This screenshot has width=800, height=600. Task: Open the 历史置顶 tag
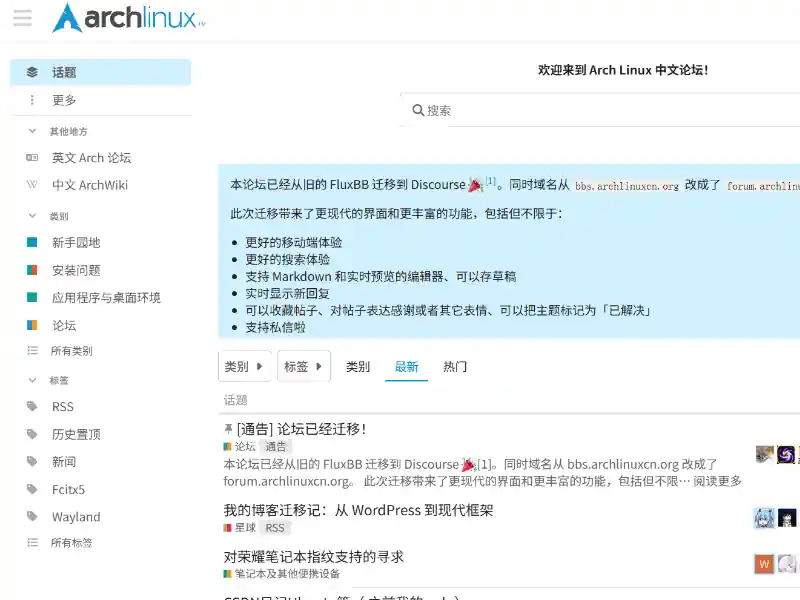tap(76, 434)
